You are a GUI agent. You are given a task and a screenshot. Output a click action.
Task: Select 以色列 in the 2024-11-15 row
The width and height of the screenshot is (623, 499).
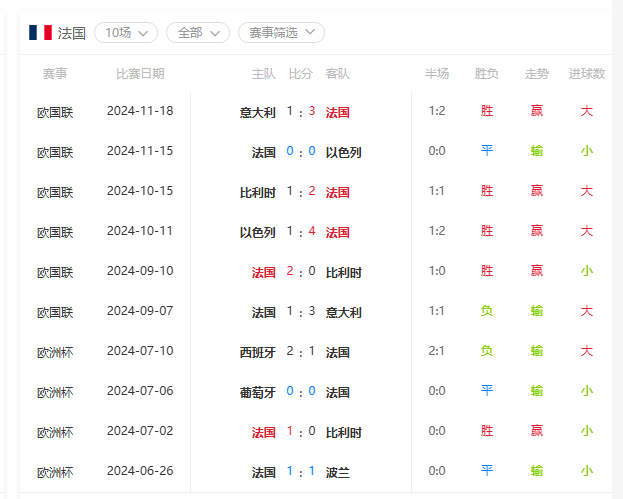point(343,152)
